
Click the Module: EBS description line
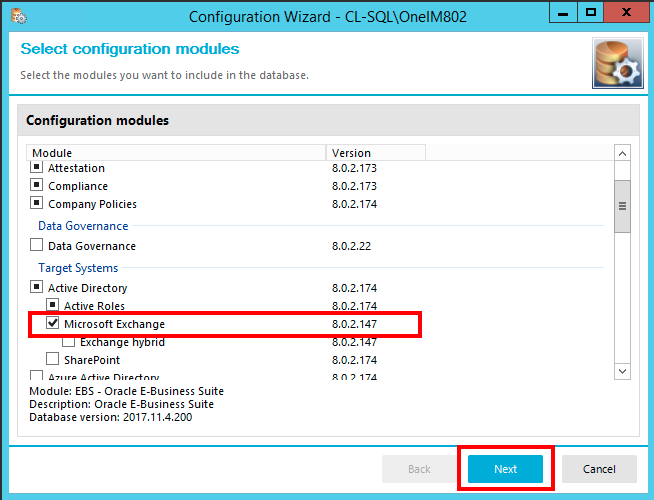[126, 391]
